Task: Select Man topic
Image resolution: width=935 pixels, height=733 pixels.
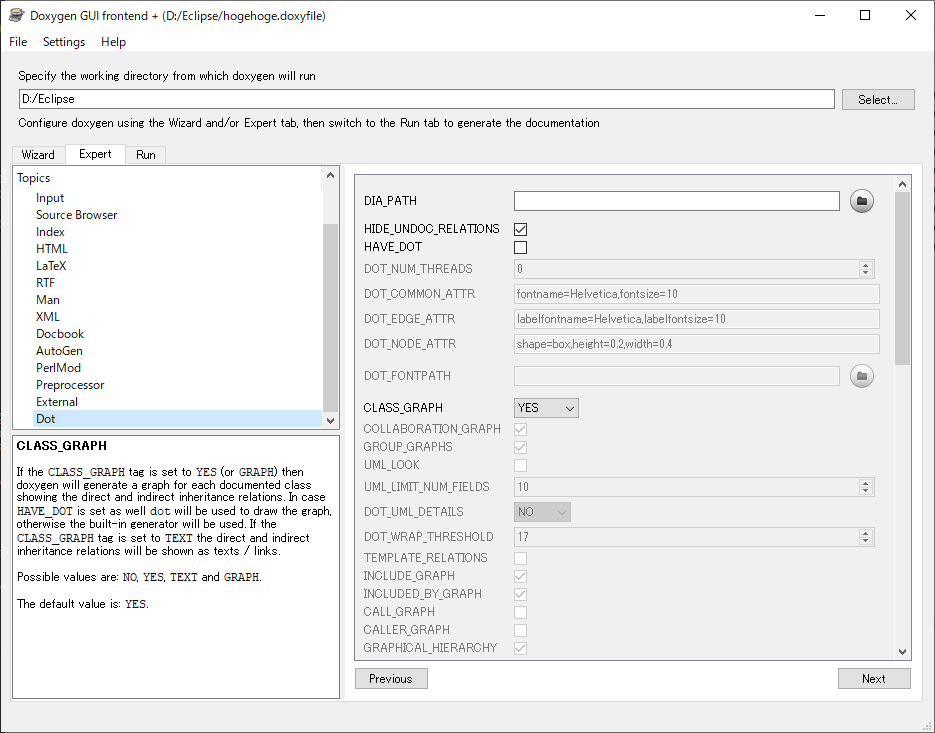Action: [48, 300]
